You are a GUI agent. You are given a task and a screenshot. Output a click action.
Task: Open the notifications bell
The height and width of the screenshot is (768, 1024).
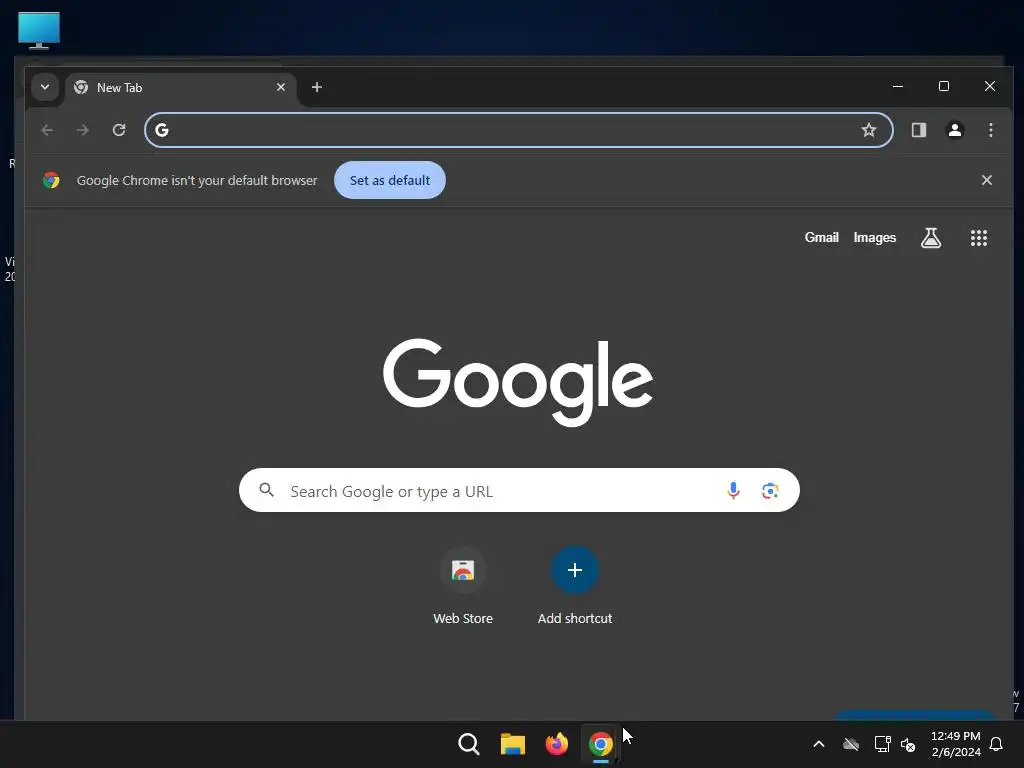[x=997, y=744]
